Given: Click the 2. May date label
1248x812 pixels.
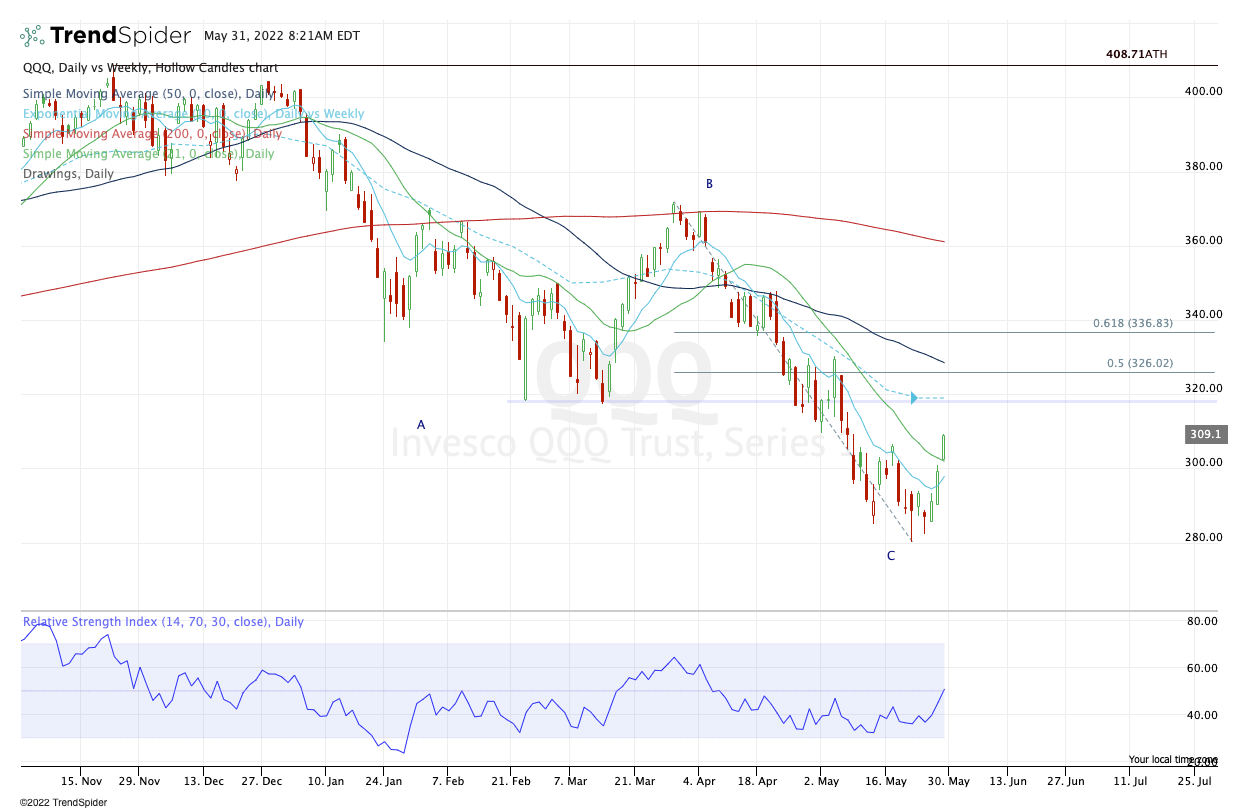Looking at the screenshot, I should click(820, 780).
